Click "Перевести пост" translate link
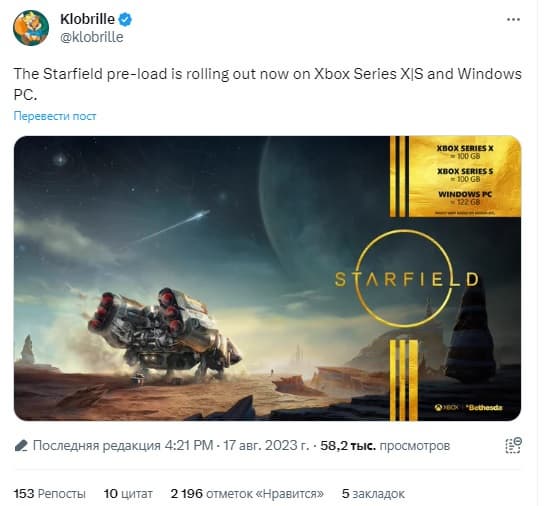Viewport: 546px width, 506px height. 55,116
